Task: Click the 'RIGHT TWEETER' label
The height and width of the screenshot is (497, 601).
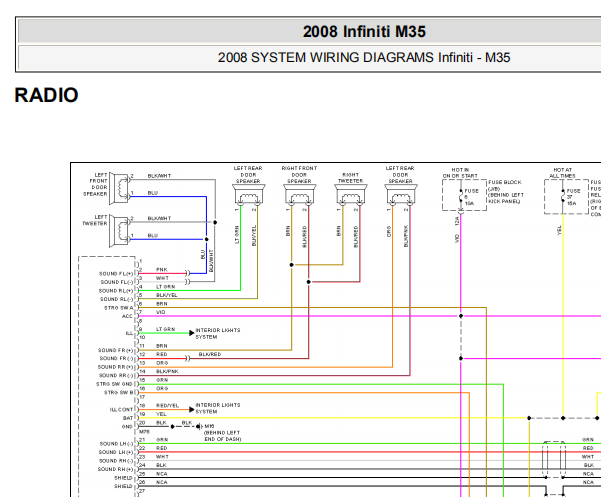Action: click(350, 177)
